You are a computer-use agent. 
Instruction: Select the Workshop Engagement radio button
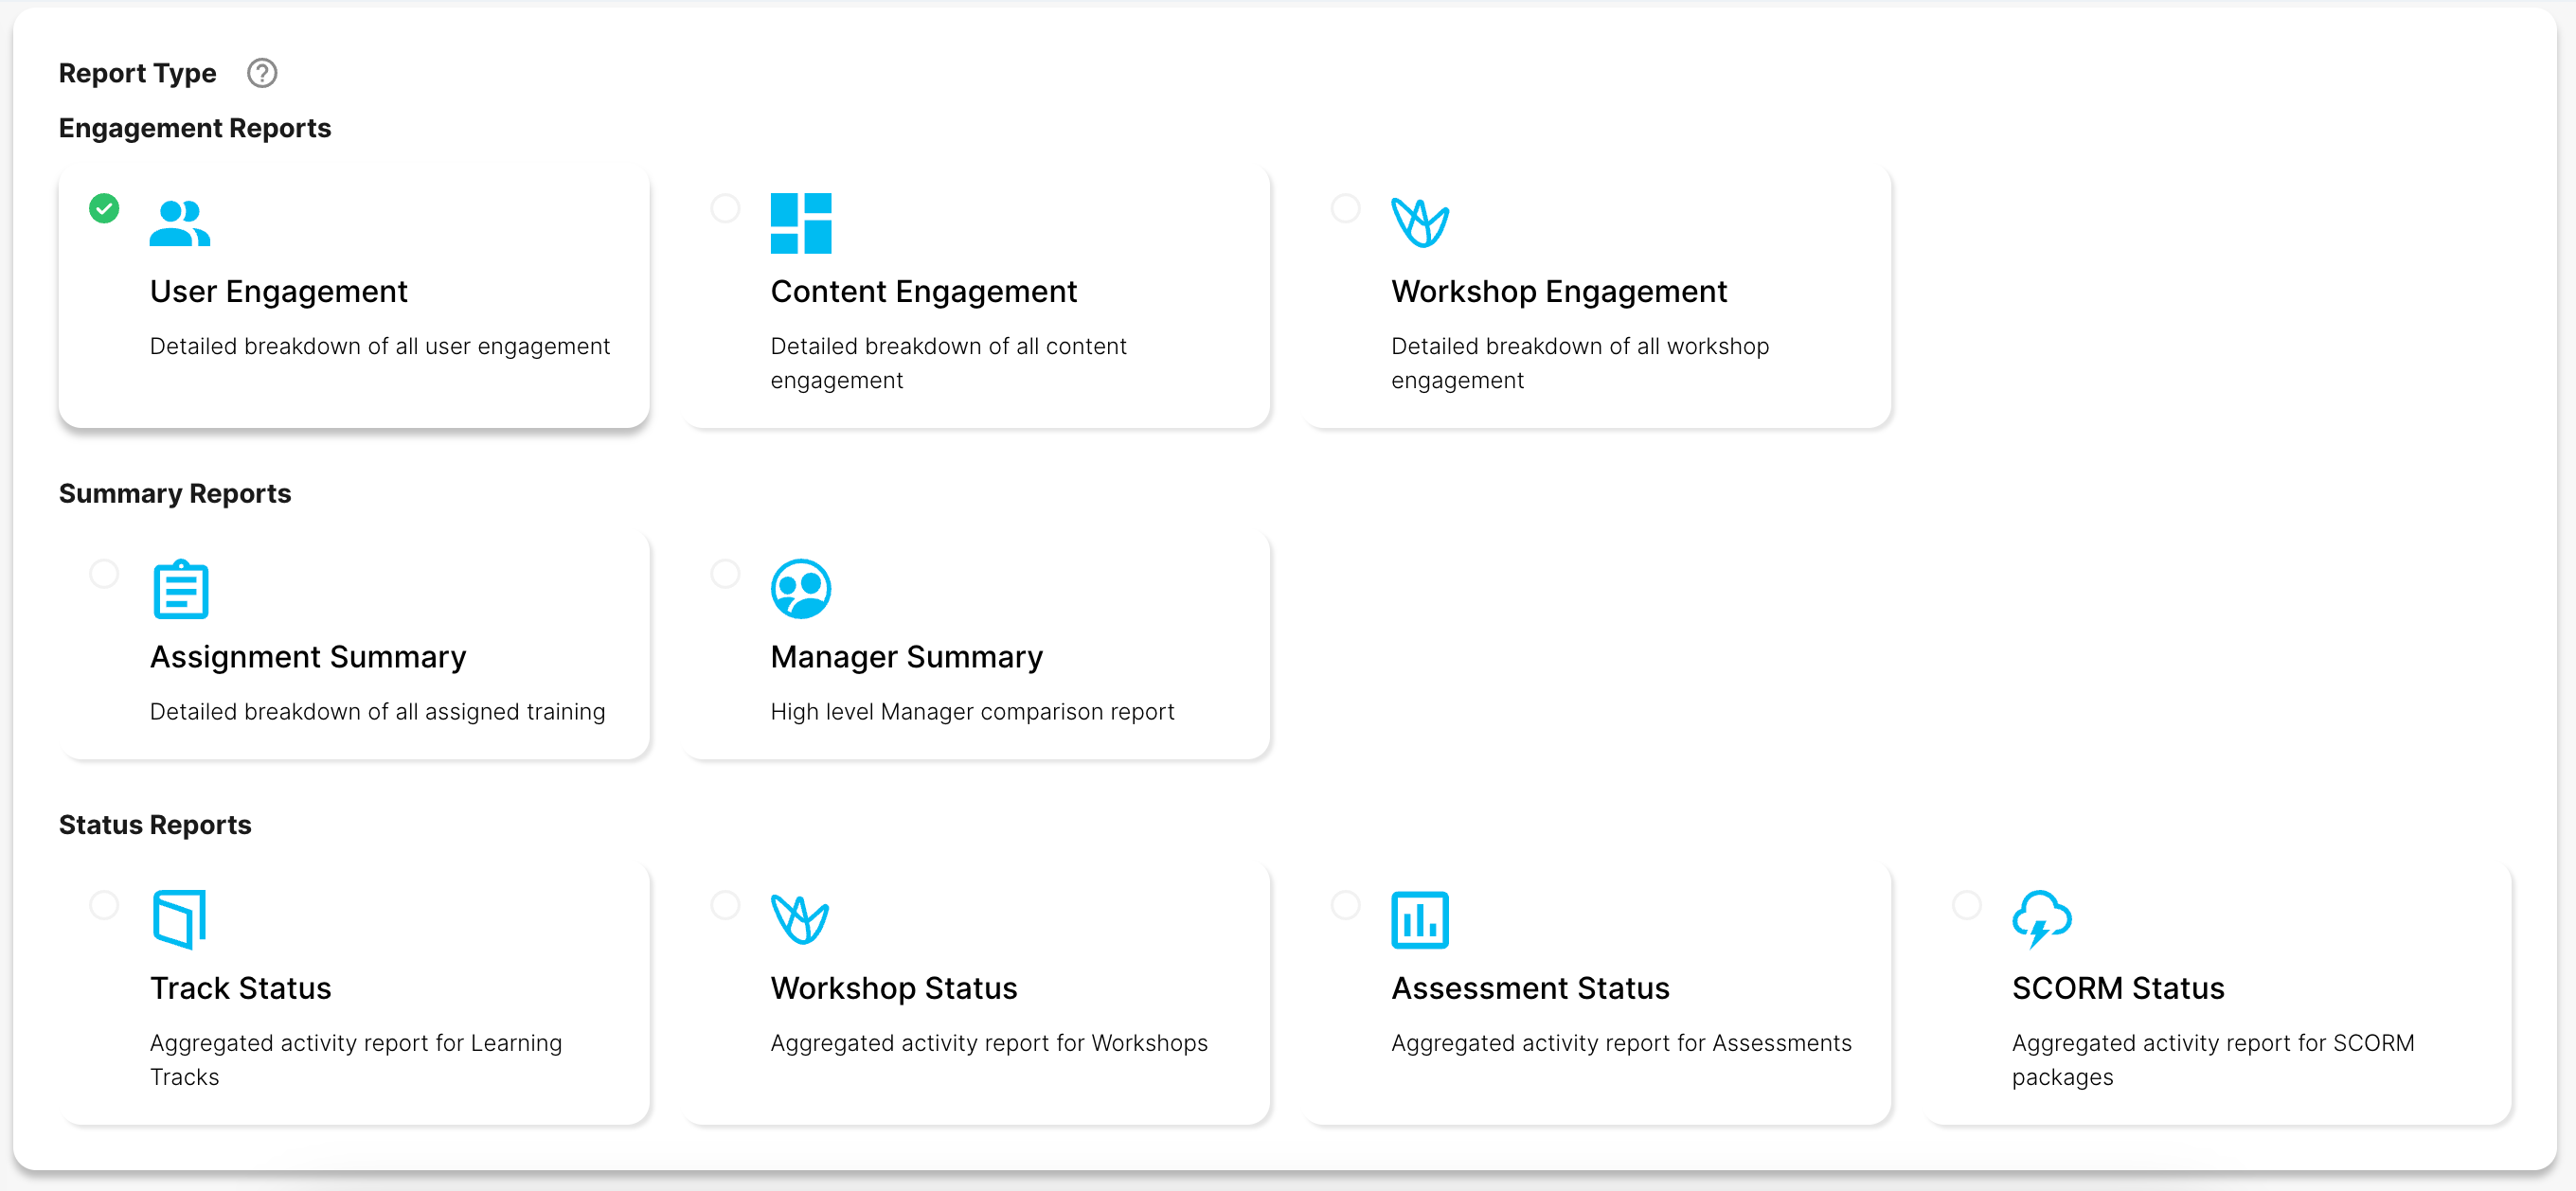(1346, 208)
